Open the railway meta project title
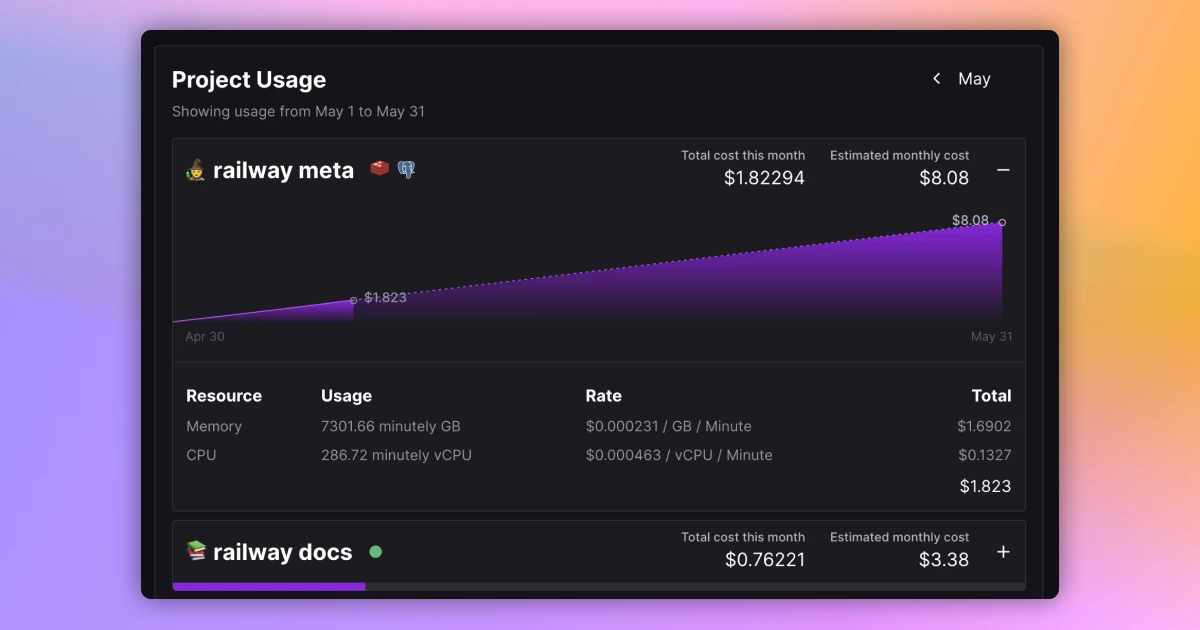This screenshot has height=630, width=1200. [283, 171]
